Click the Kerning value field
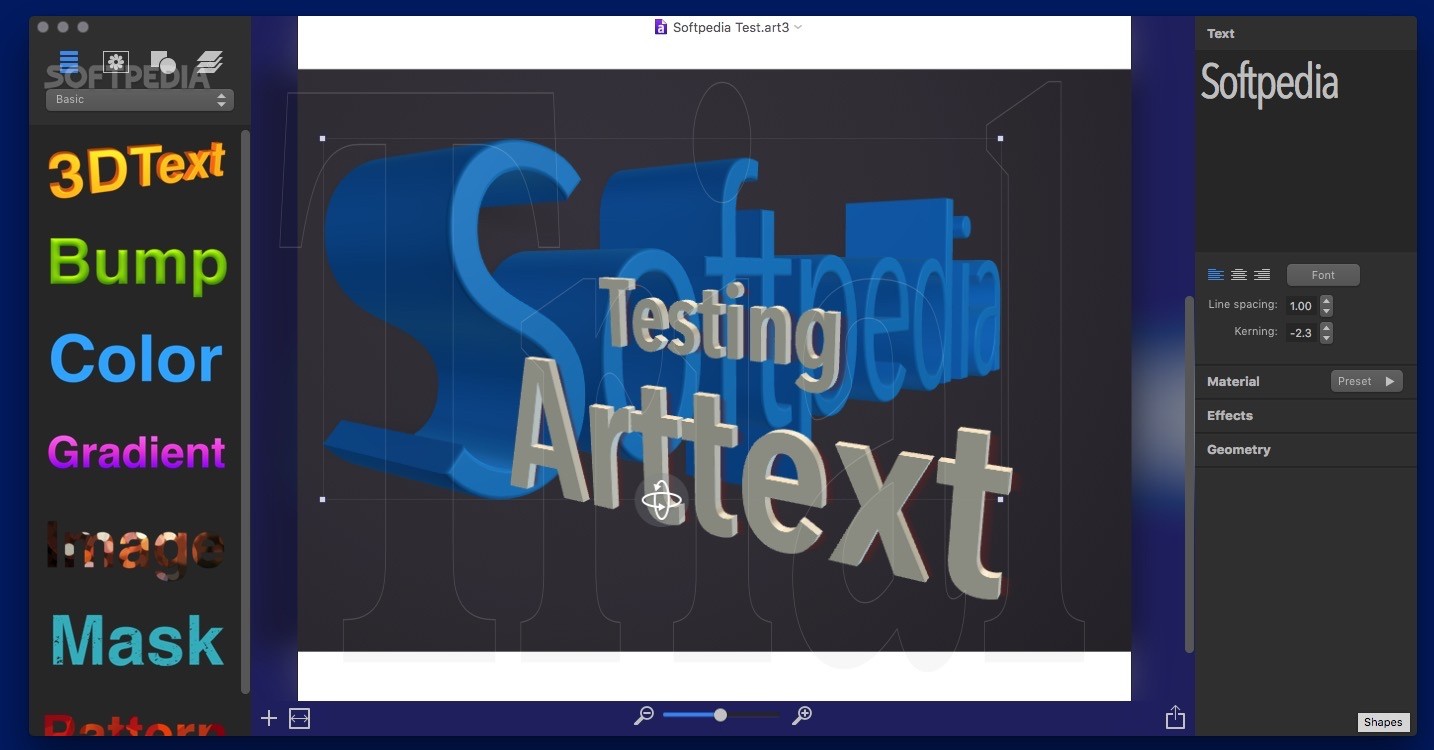 coord(1301,333)
